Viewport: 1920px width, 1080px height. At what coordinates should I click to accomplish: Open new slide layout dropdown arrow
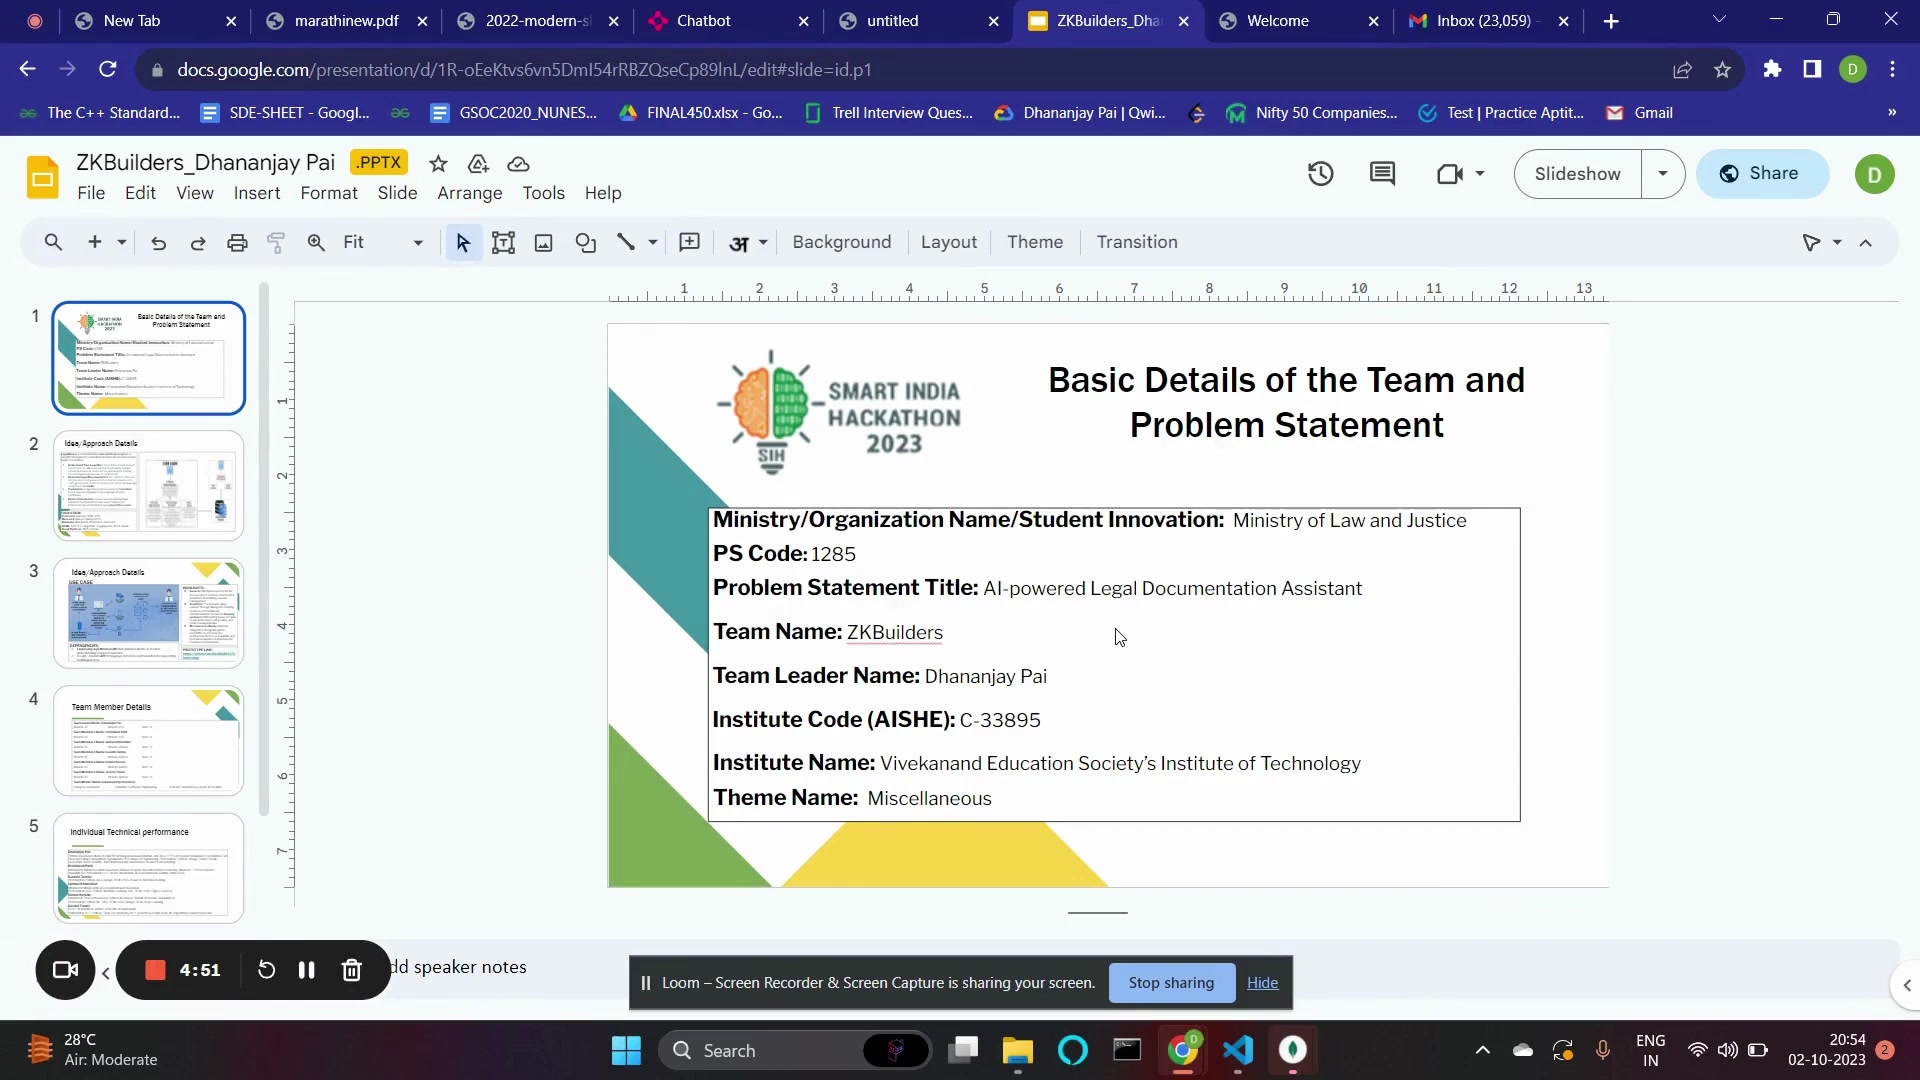(x=122, y=242)
